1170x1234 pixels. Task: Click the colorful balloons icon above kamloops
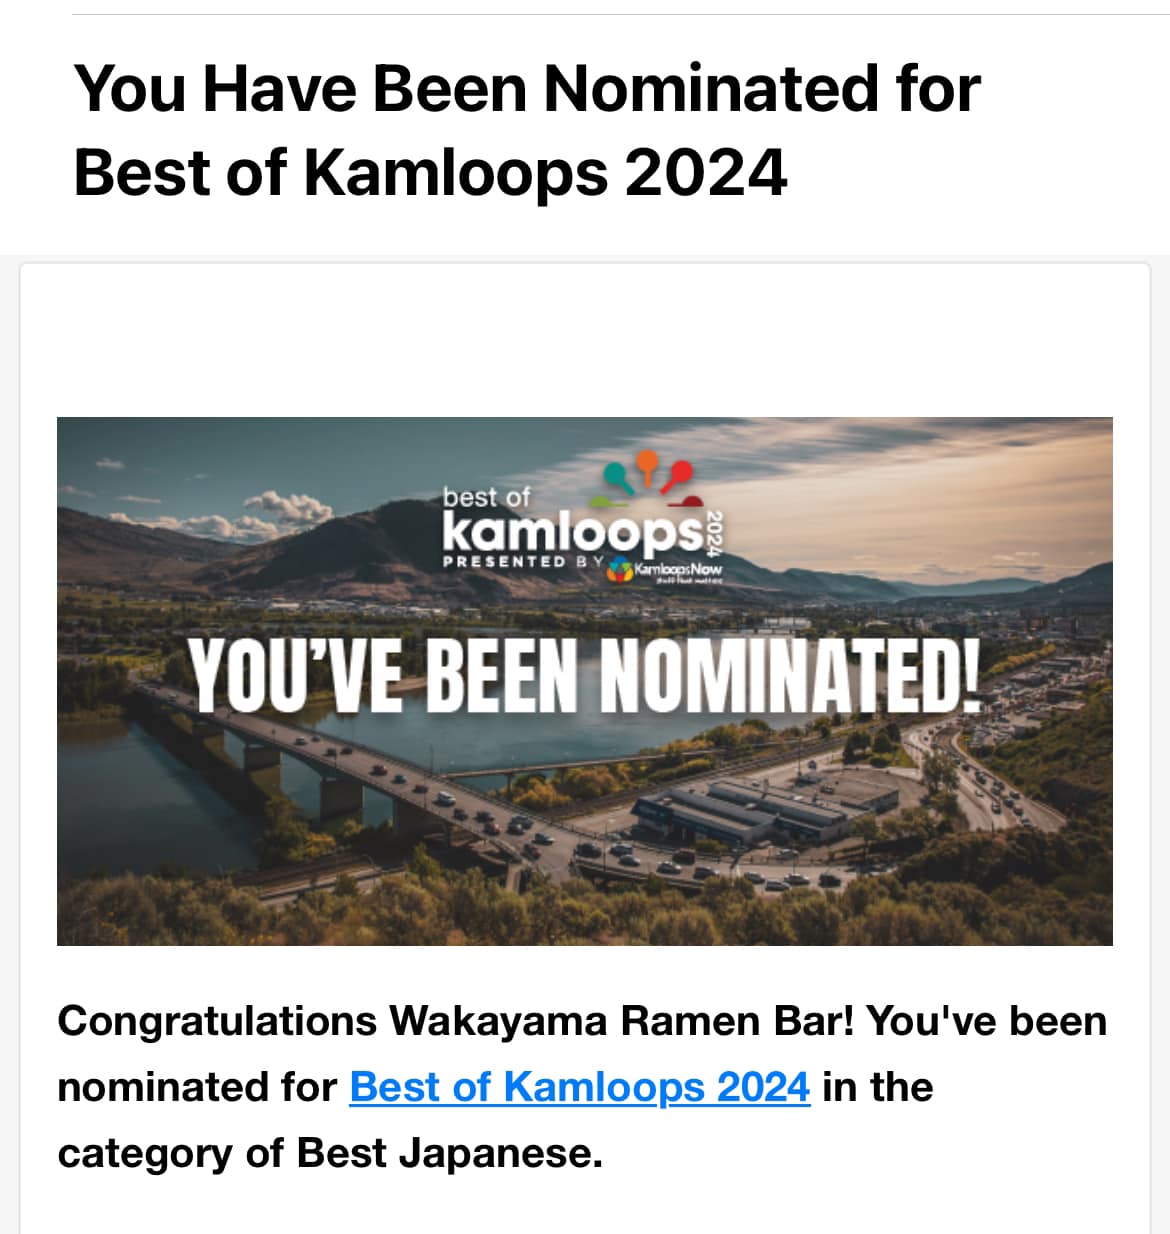648,476
